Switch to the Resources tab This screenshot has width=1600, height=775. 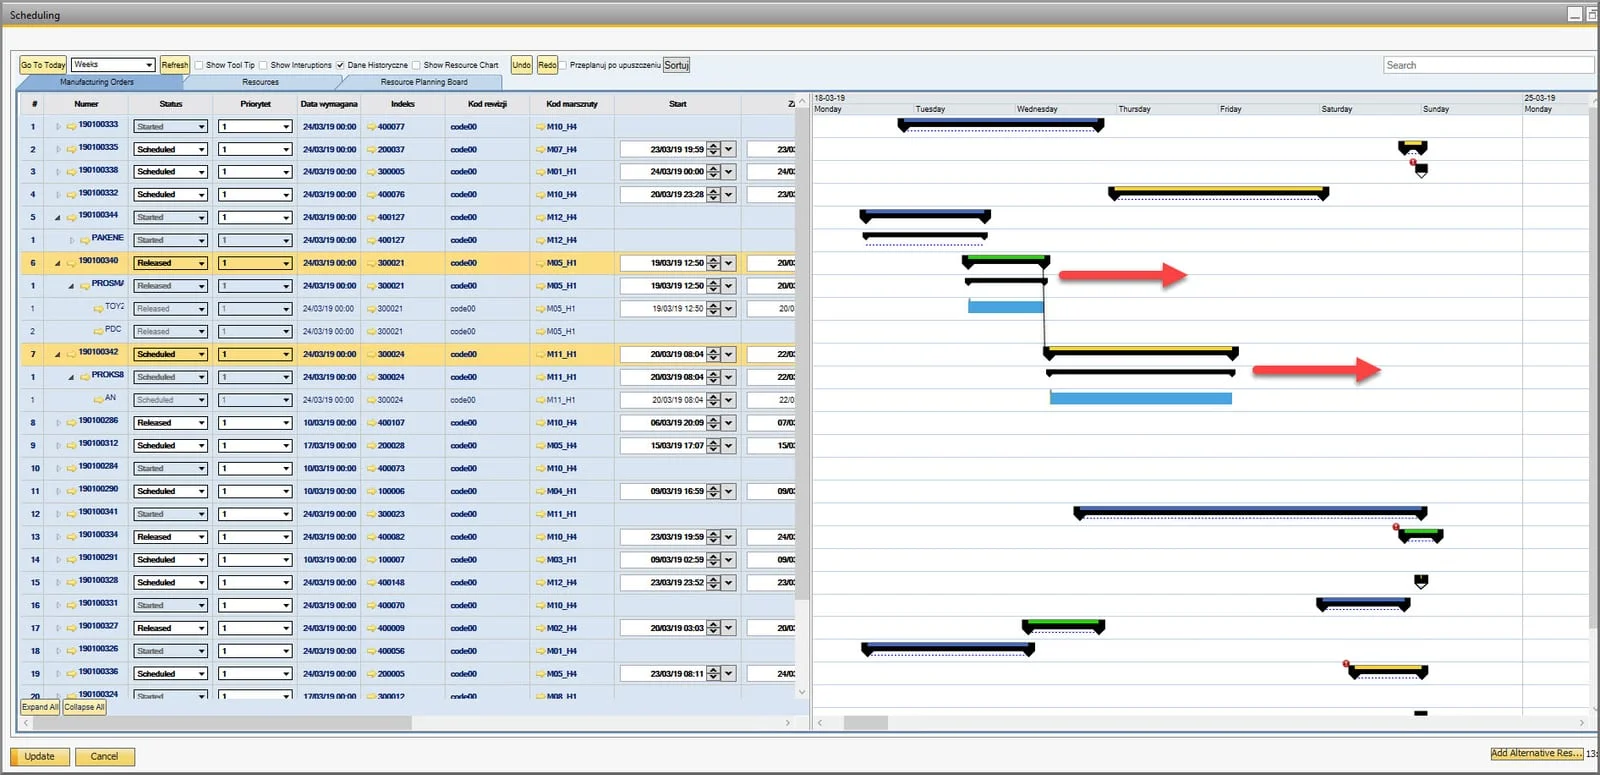260,82
